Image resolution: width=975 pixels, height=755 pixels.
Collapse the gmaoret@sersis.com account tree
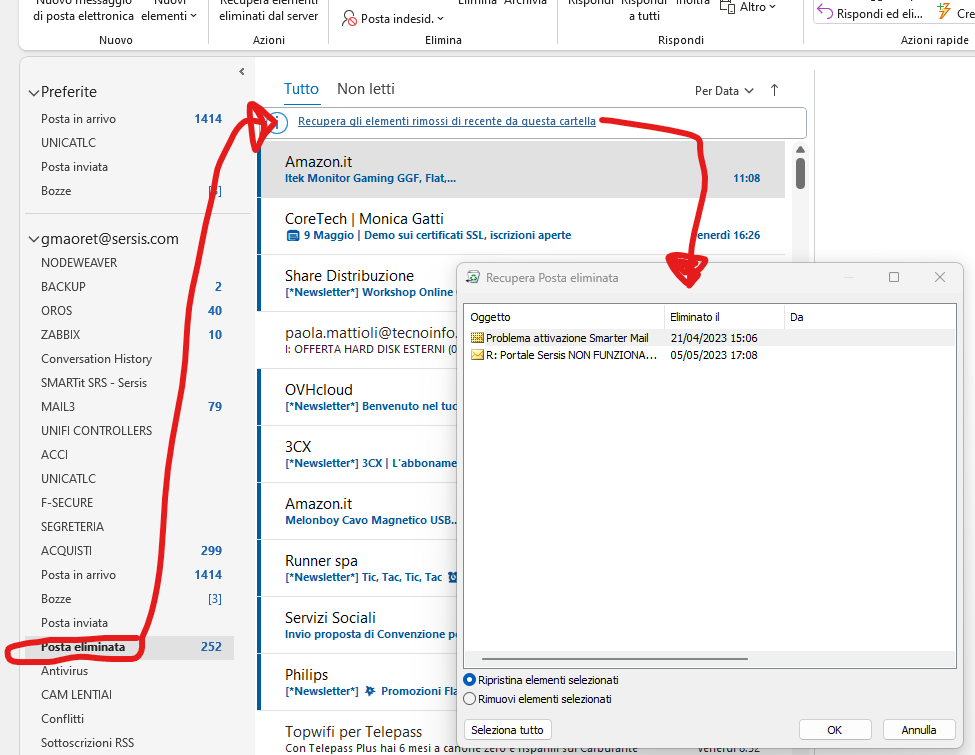point(34,239)
